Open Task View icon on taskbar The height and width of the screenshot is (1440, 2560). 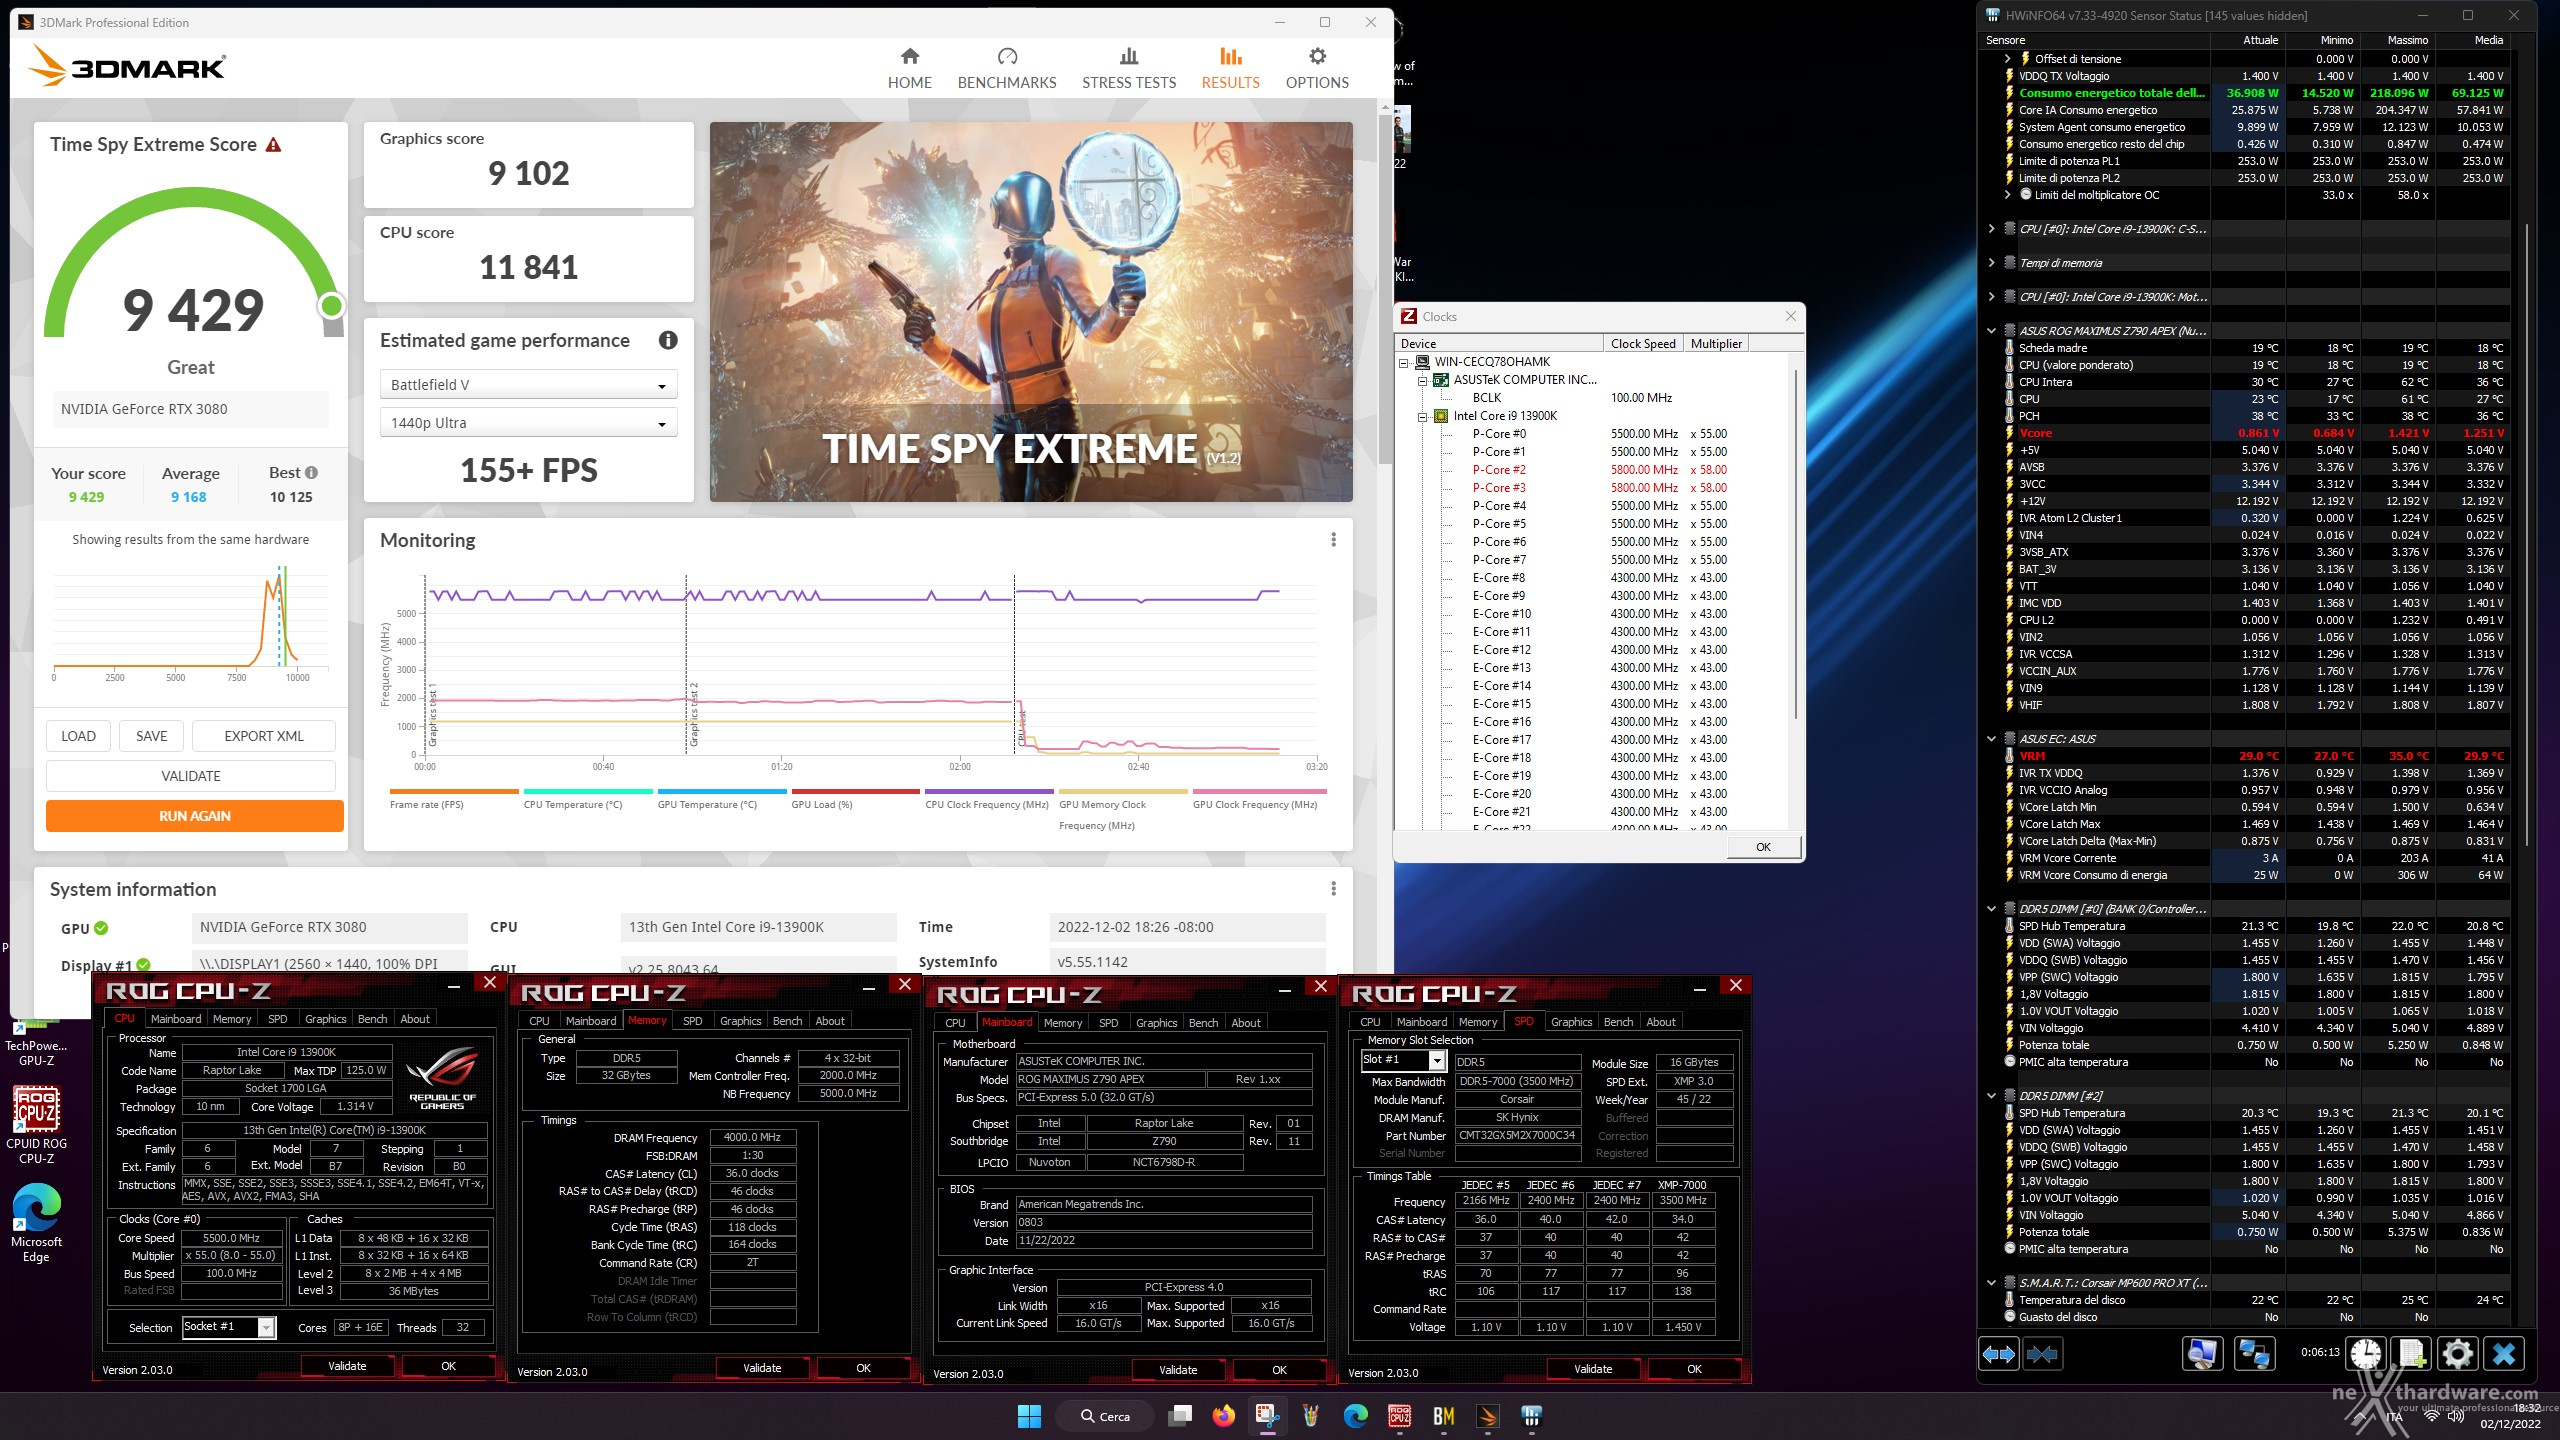(x=1181, y=1416)
